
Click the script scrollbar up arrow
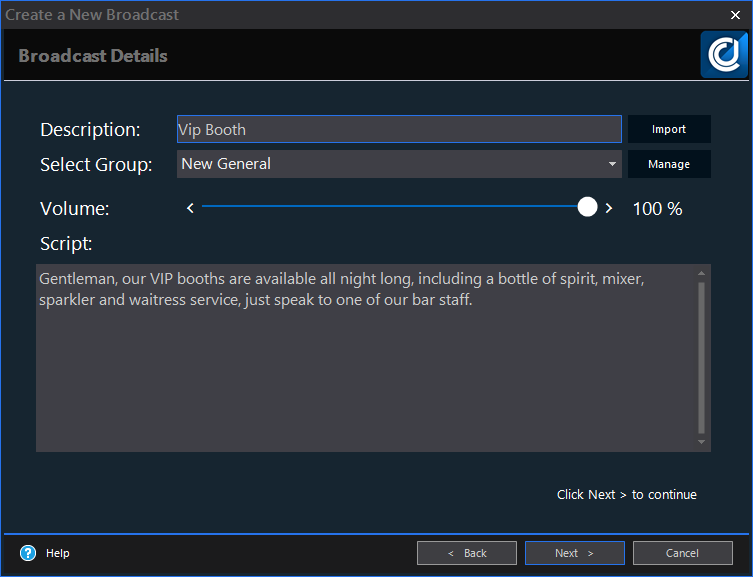pyautogui.click(x=701, y=273)
